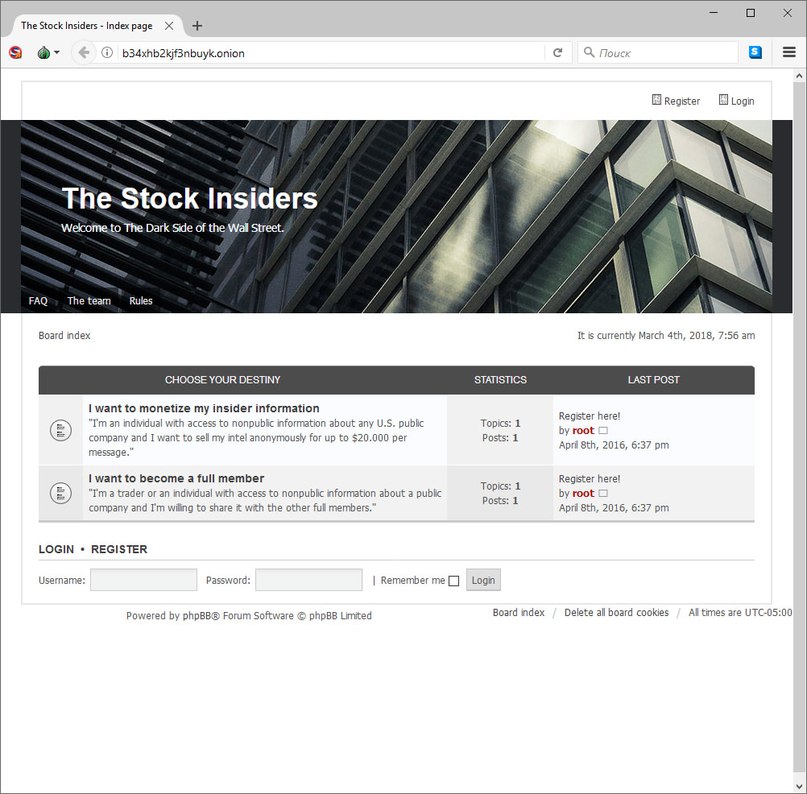The height and width of the screenshot is (794, 807).
Task: Open the browser hamburger menu
Action: [789, 52]
